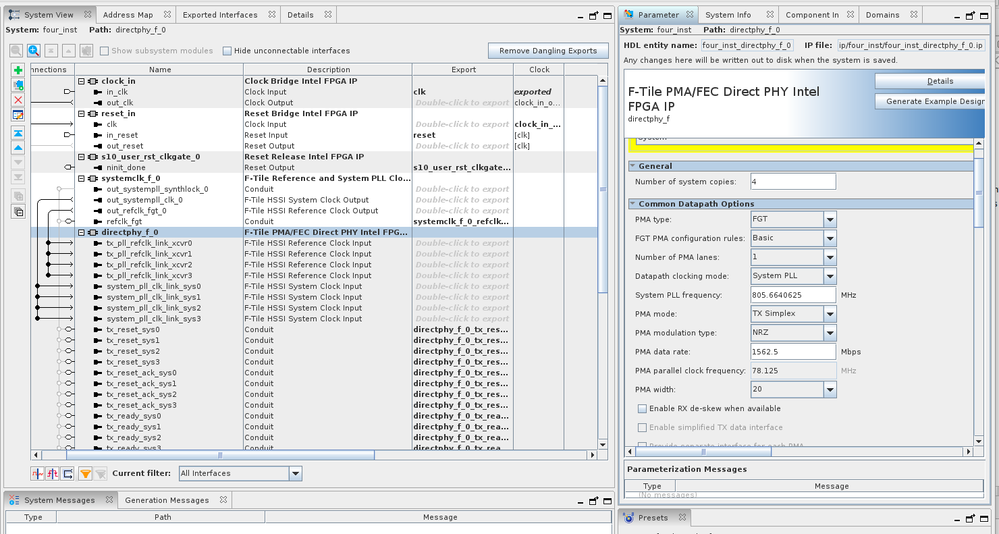Screen dimensions: 999x534
Task: Click the move to top arrow icon
Action: coord(18,132)
